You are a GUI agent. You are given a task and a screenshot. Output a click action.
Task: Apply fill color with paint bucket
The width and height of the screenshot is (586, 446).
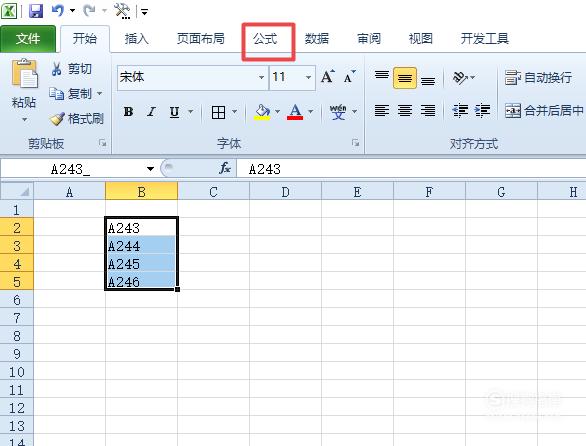tap(262, 112)
